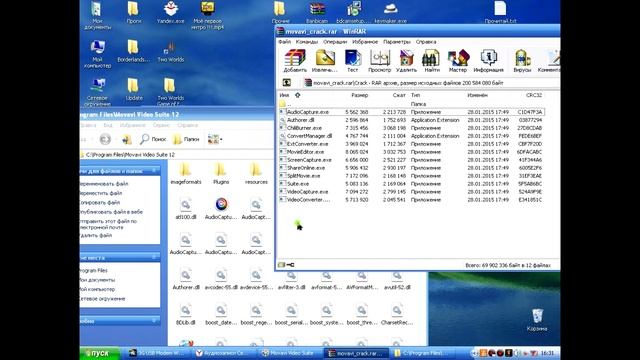
Task: Click the Поиск (Search) button in the Explorer toolbar
Action: [x=153, y=139]
